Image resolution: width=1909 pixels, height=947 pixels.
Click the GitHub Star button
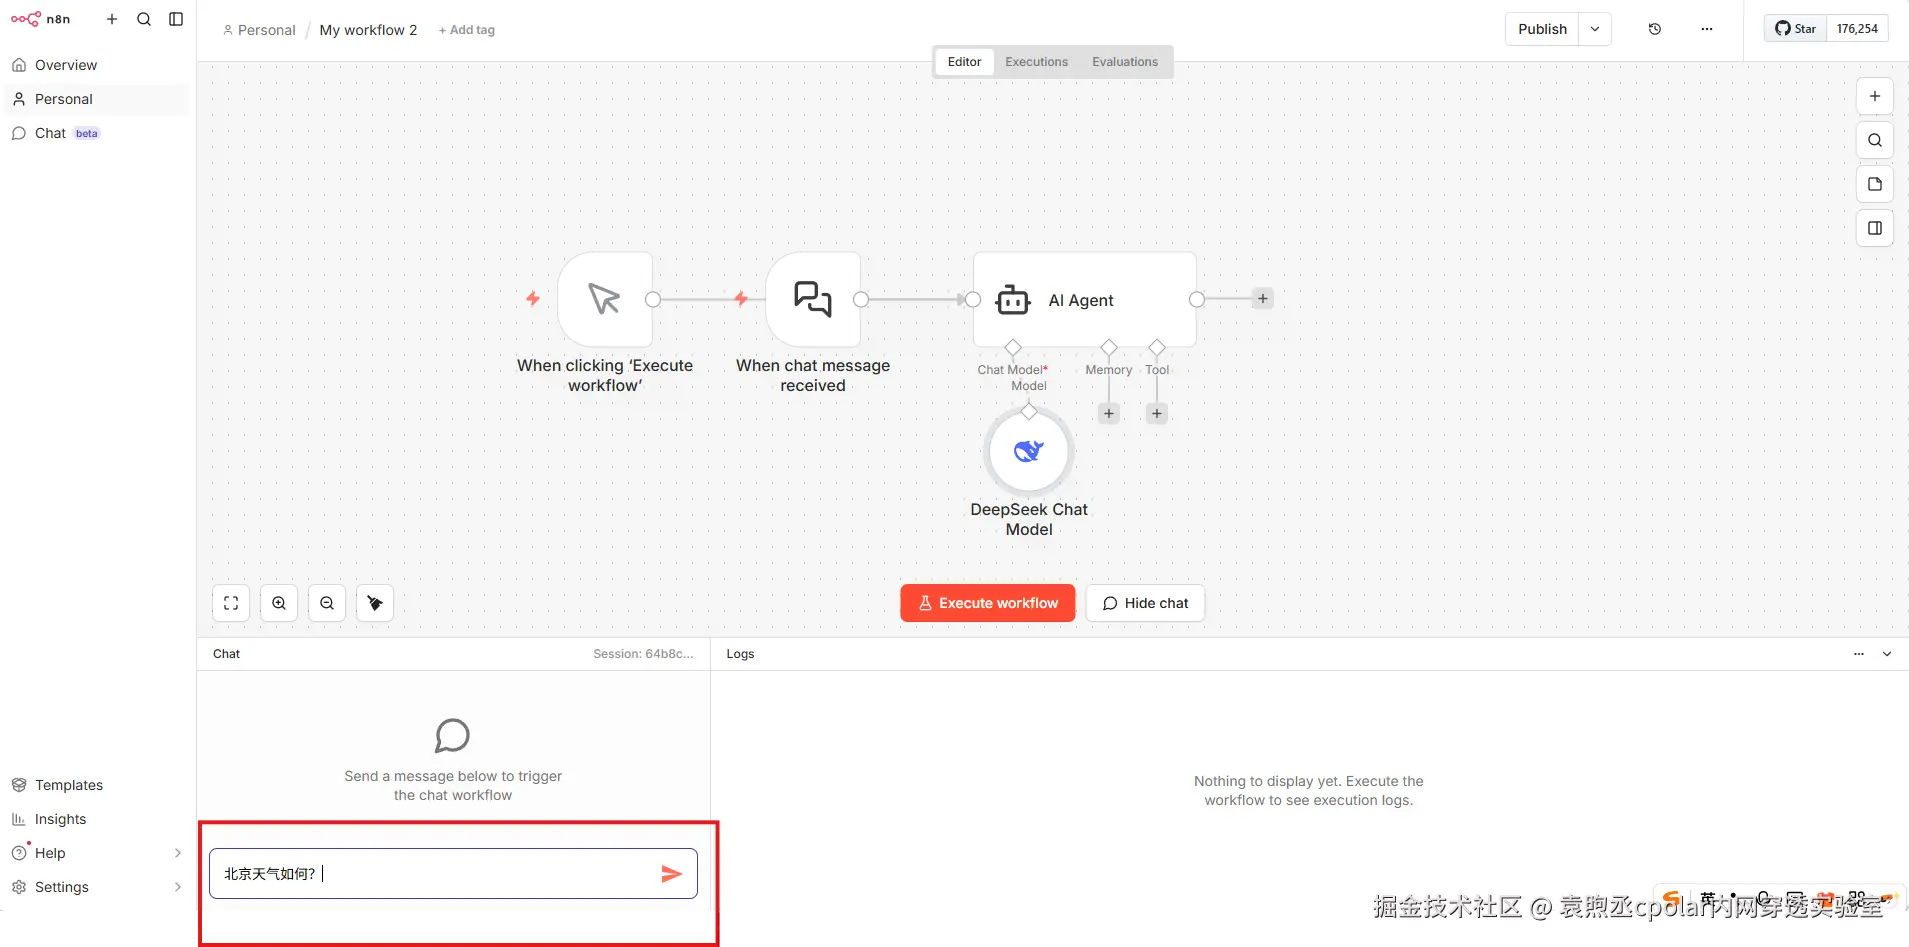click(x=1796, y=29)
